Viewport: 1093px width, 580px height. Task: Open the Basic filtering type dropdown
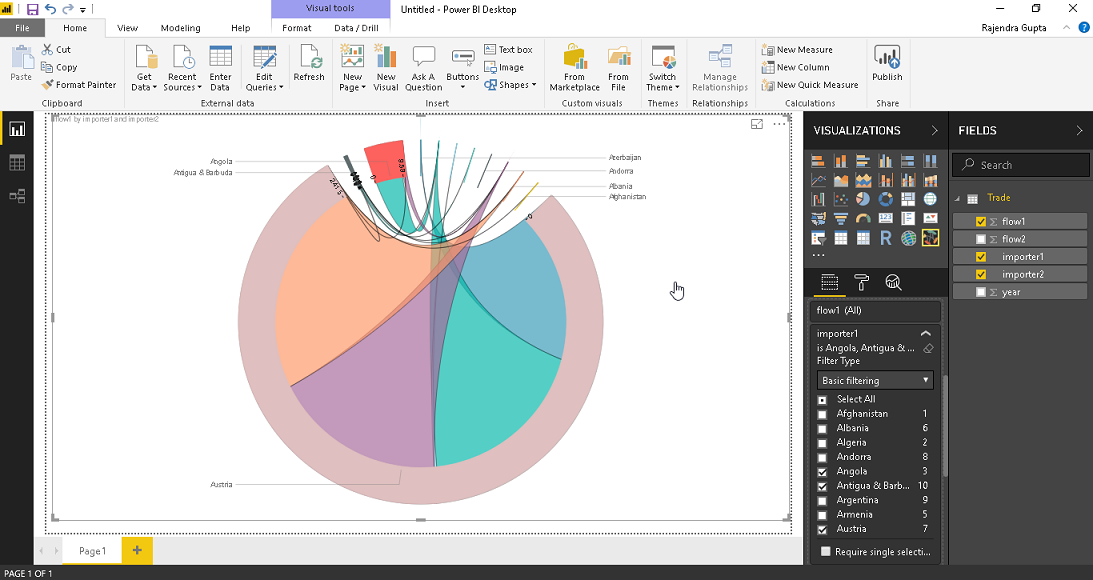tap(875, 381)
